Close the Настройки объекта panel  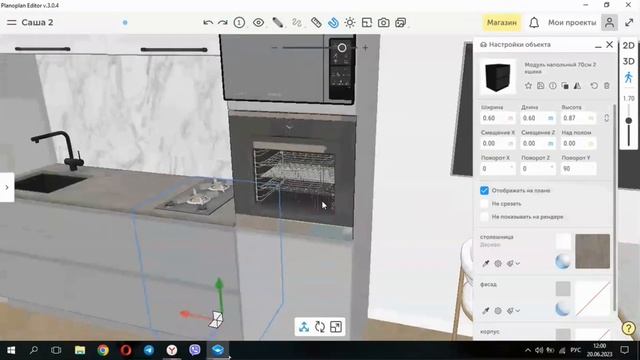click(x=609, y=44)
